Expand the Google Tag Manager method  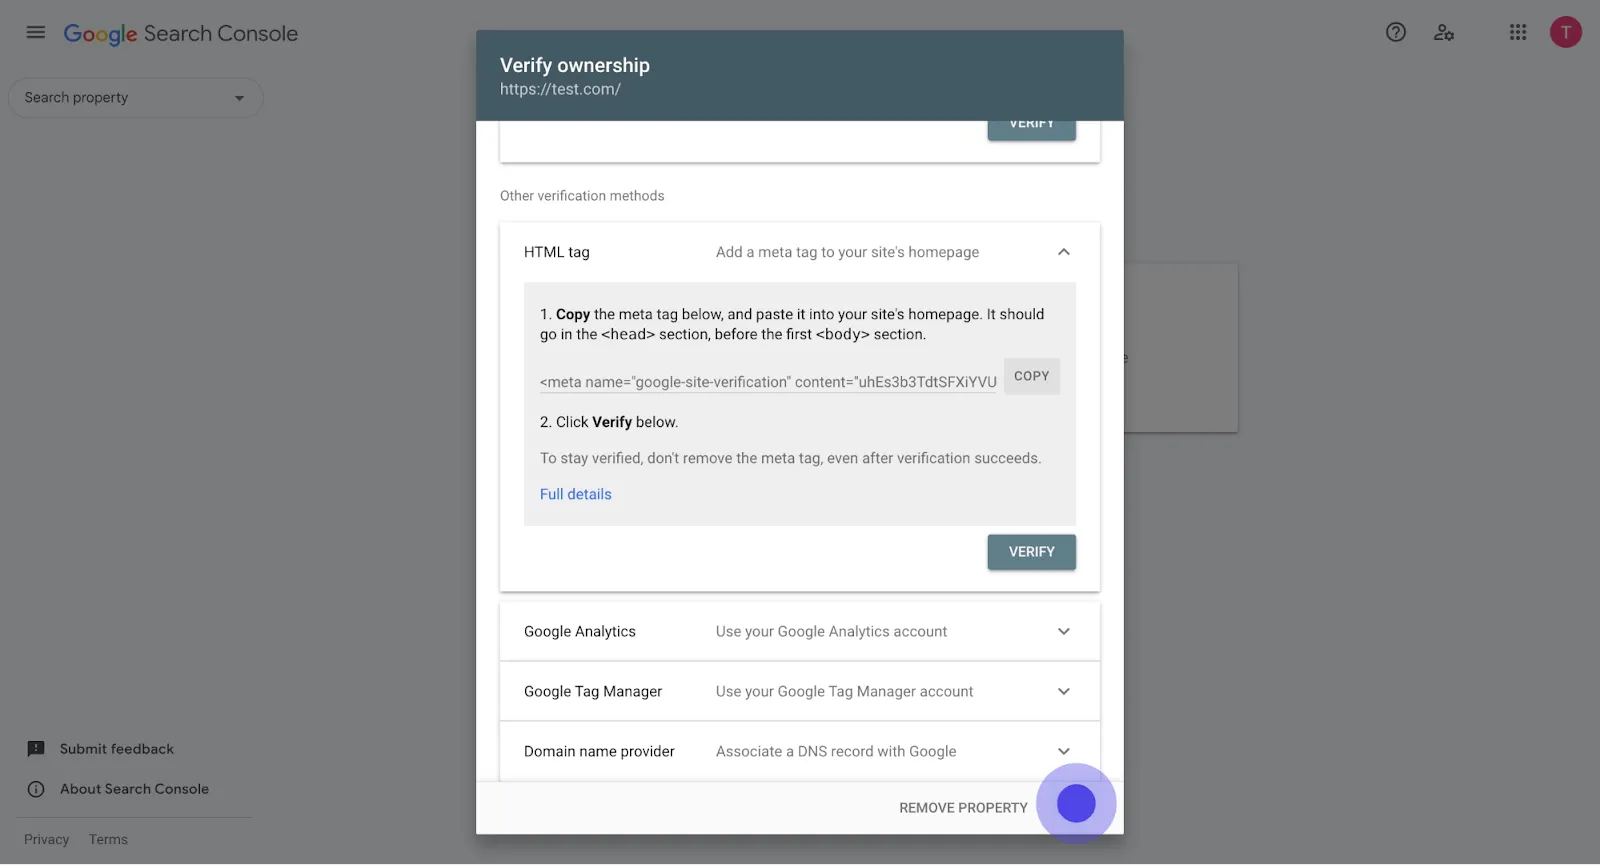(x=1064, y=692)
